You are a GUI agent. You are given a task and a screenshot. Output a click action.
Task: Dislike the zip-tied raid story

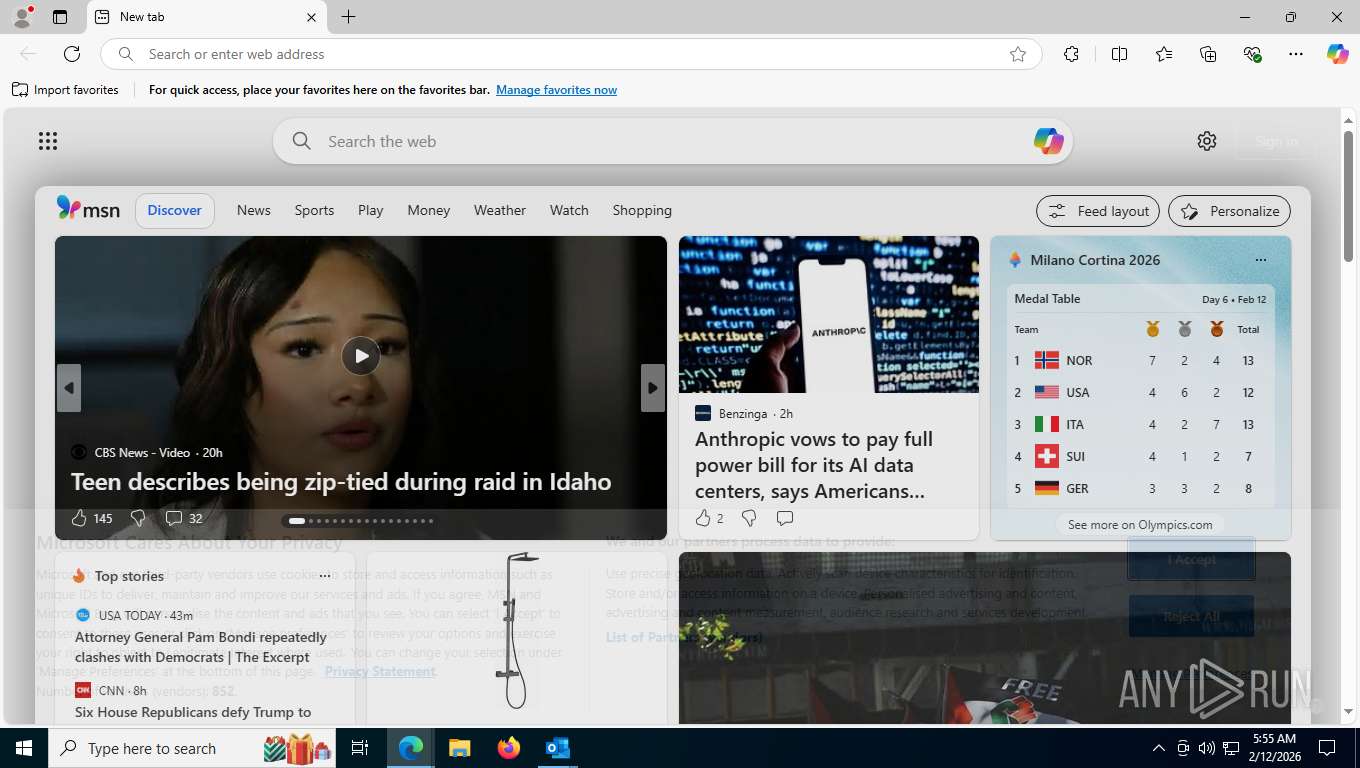[138, 518]
